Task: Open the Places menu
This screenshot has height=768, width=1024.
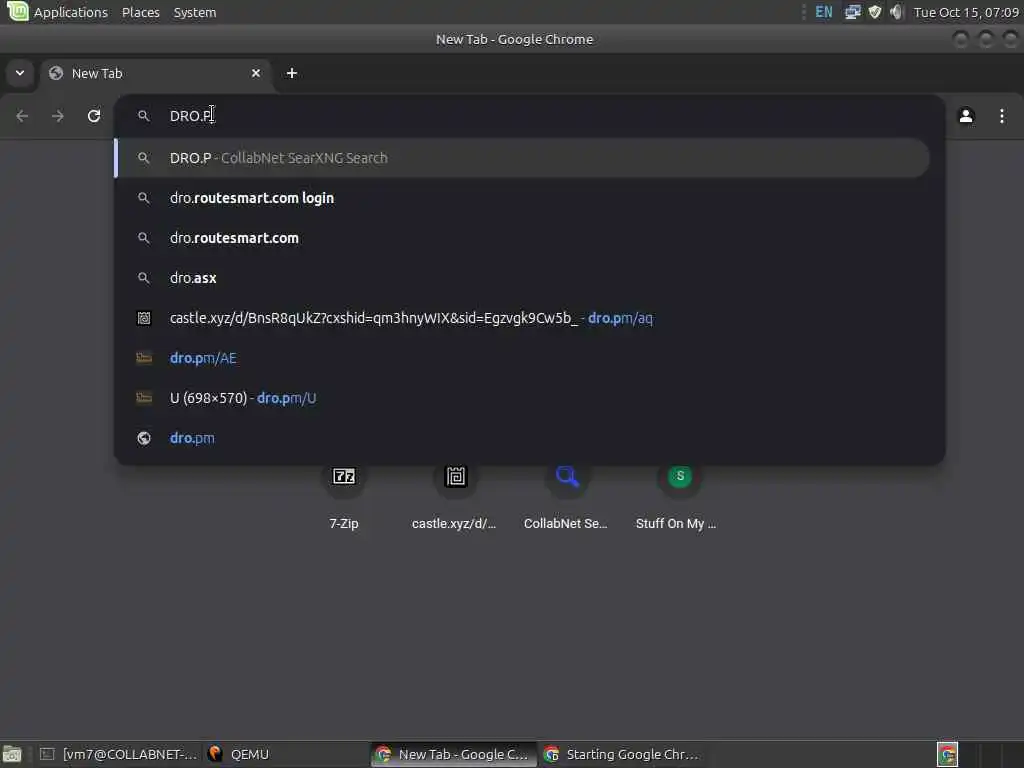Action: (140, 12)
